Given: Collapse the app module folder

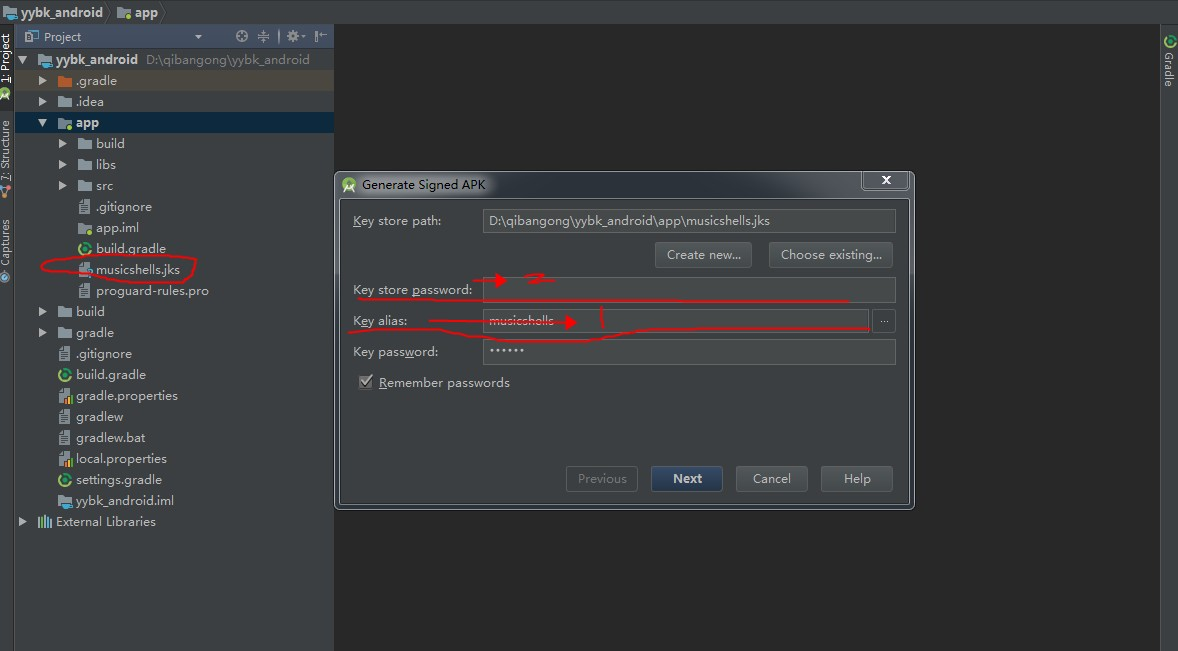Looking at the screenshot, I should (x=43, y=122).
